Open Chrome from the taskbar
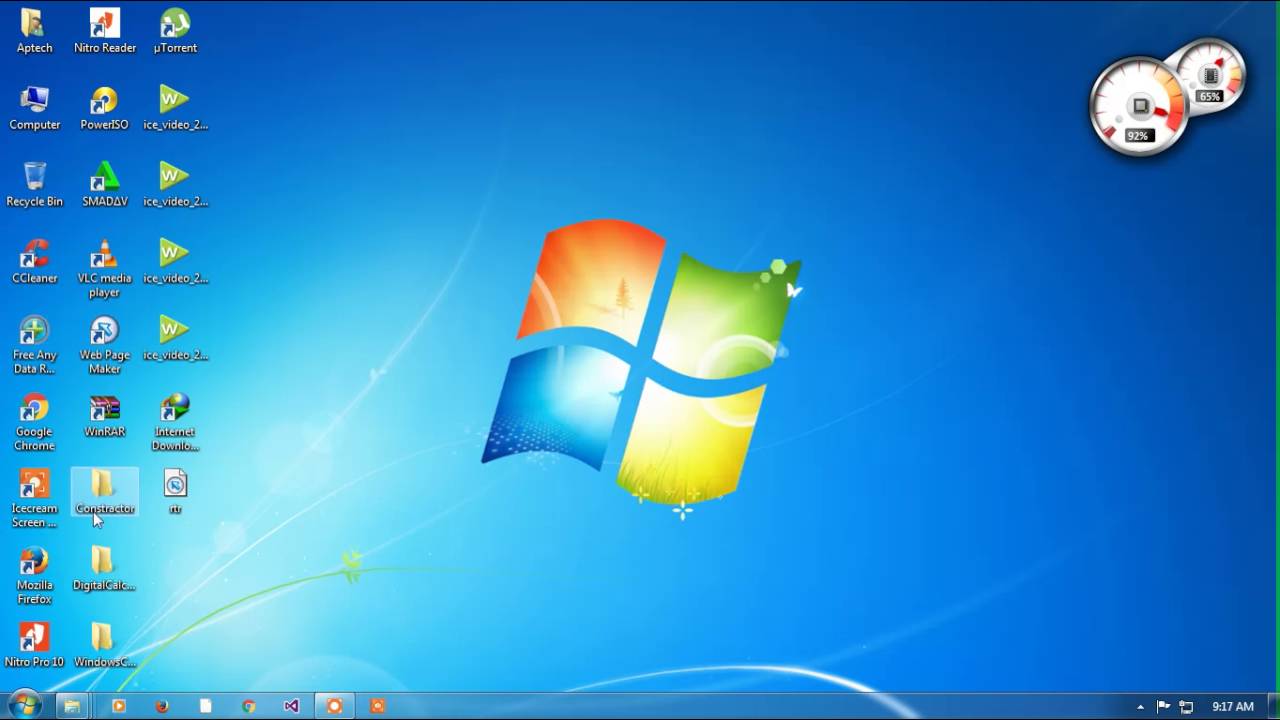 click(x=248, y=706)
